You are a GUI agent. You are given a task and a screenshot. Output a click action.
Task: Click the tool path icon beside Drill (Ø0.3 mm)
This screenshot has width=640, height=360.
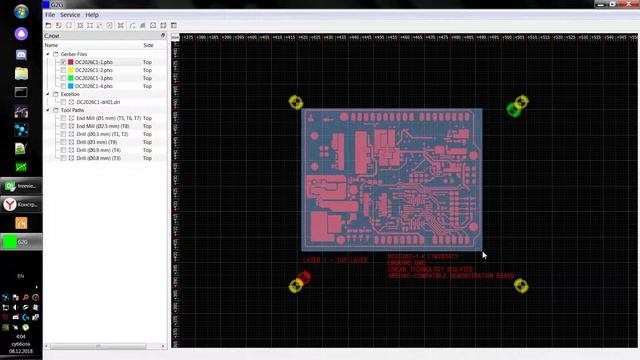click(71, 134)
